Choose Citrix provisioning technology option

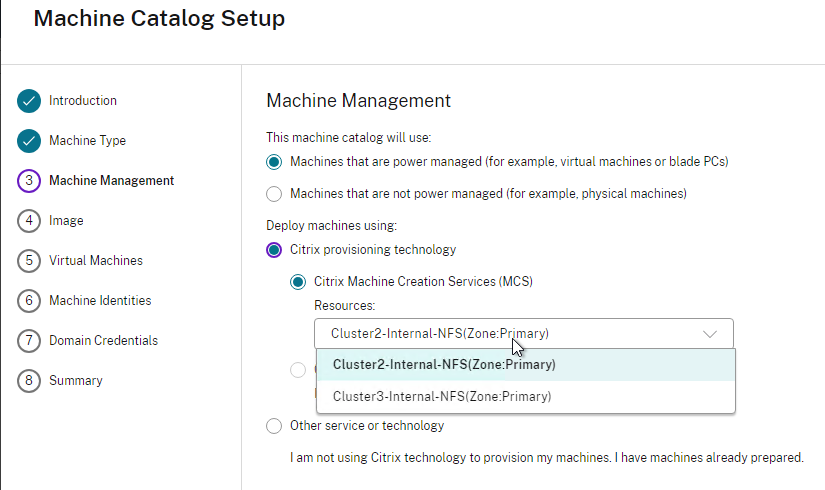274,250
